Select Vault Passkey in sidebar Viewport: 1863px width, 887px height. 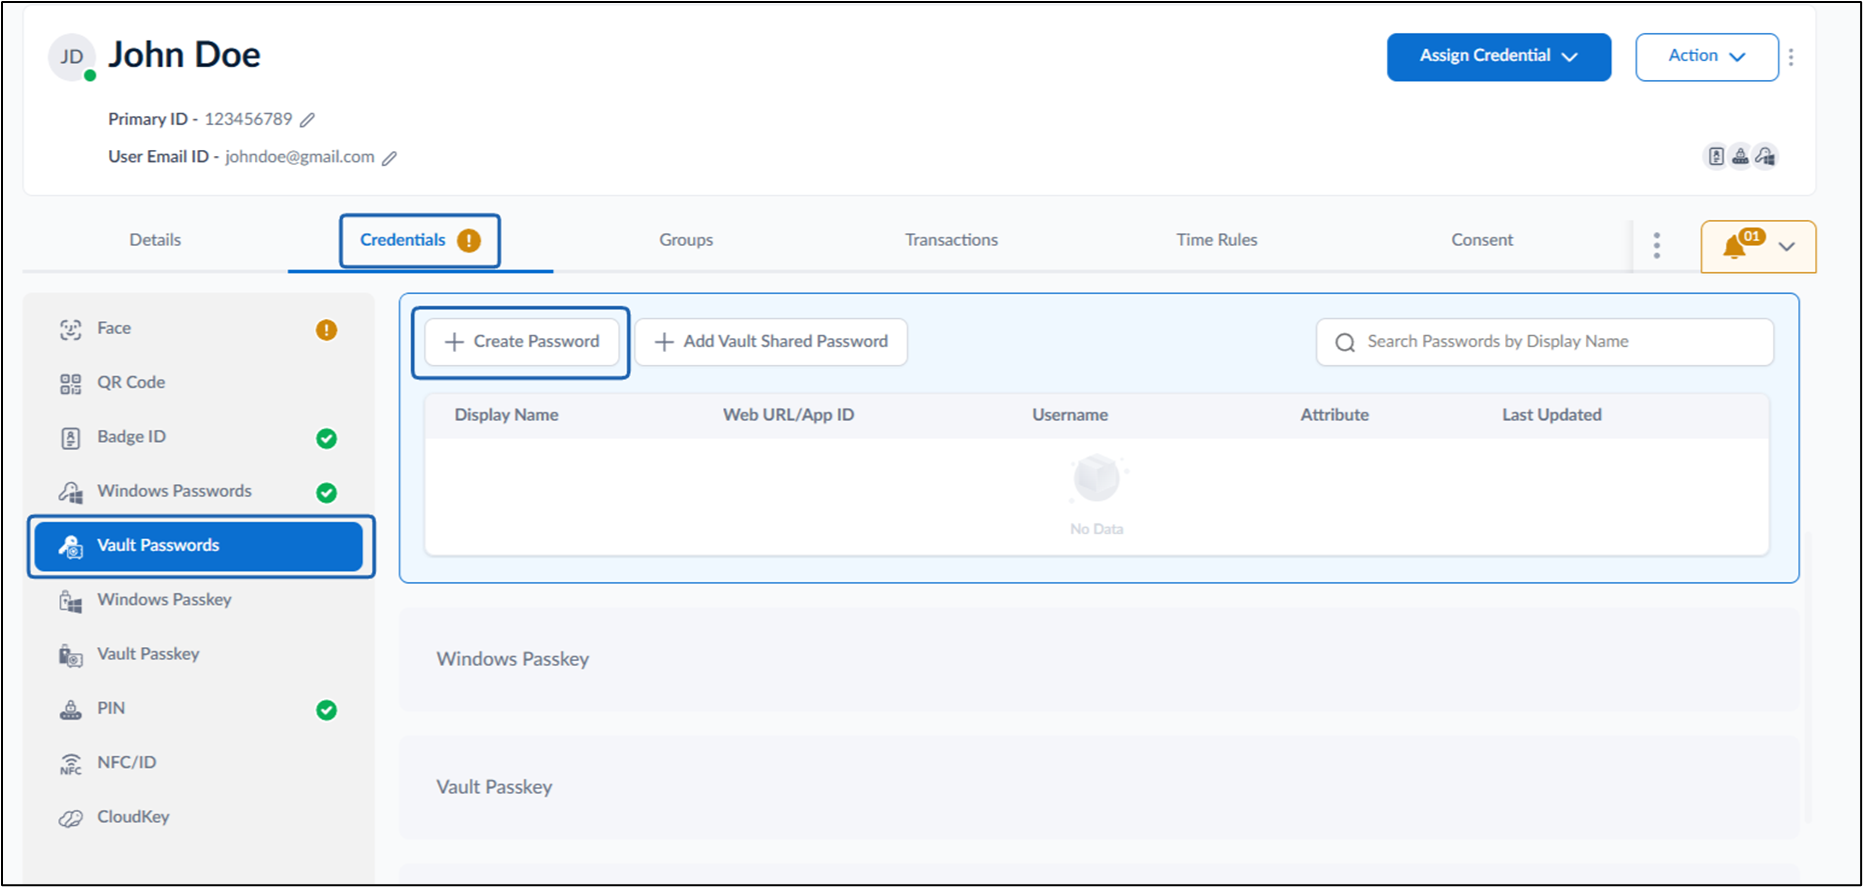tap(199, 654)
